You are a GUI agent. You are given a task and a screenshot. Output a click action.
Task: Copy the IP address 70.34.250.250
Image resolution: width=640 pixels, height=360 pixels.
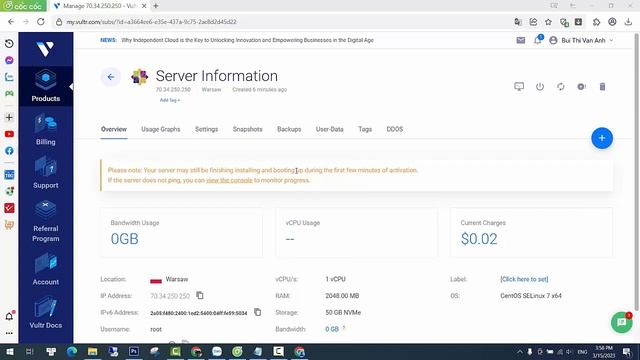pyautogui.click(x=200, y=295)
